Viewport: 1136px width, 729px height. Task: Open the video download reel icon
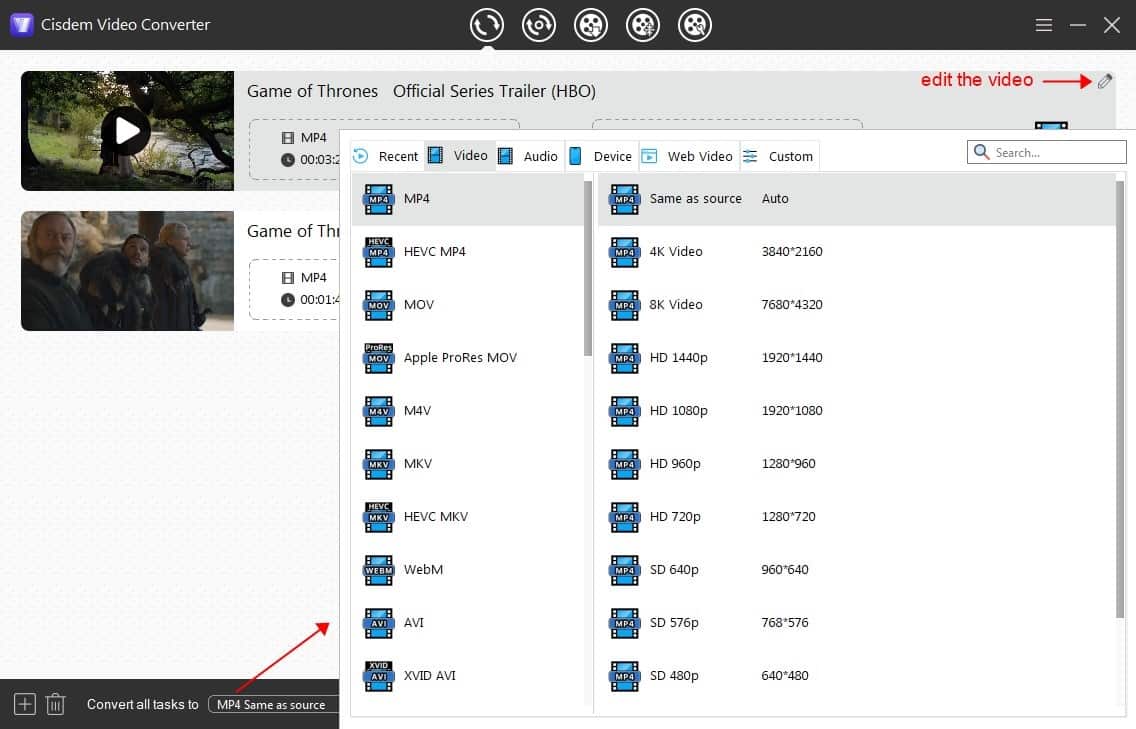(591, 25)
